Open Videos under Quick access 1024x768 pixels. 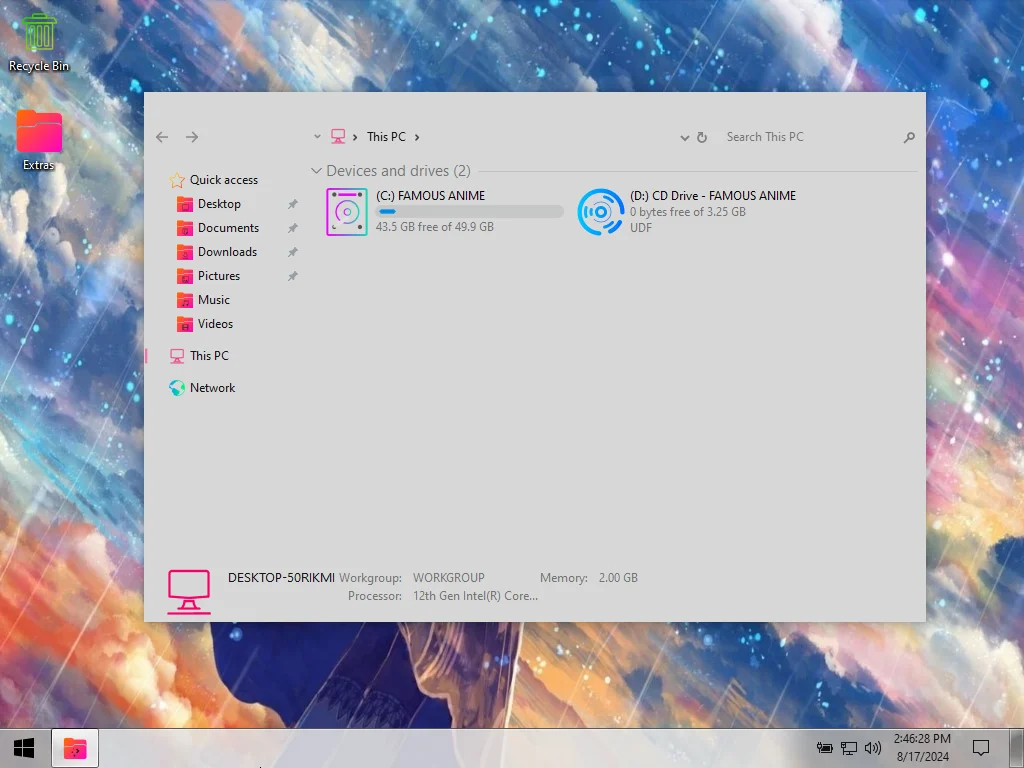[216, 324]
